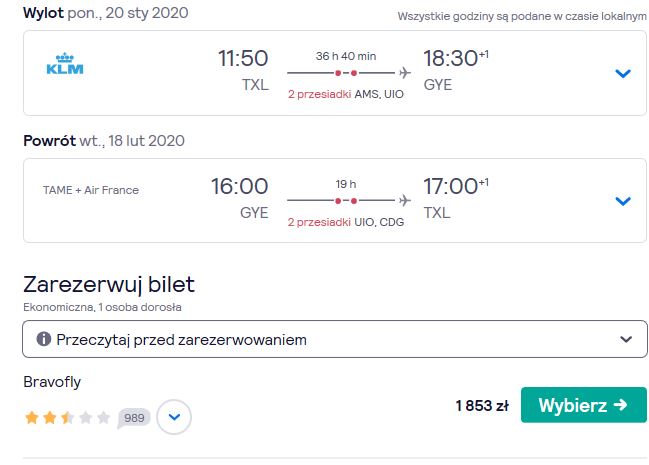
Task: Click the airplane icon on return flight route
Action: 405,201
